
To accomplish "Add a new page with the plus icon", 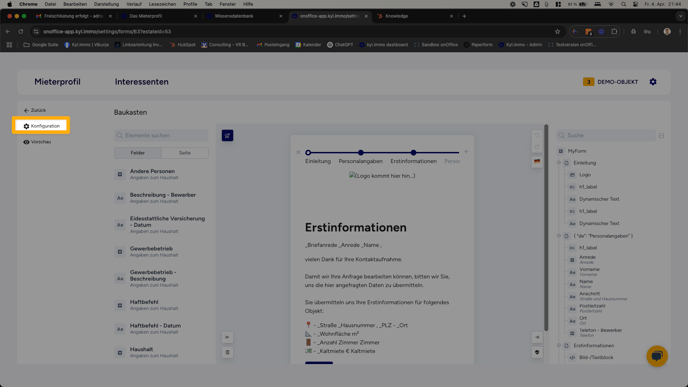I will click(466, 152).
